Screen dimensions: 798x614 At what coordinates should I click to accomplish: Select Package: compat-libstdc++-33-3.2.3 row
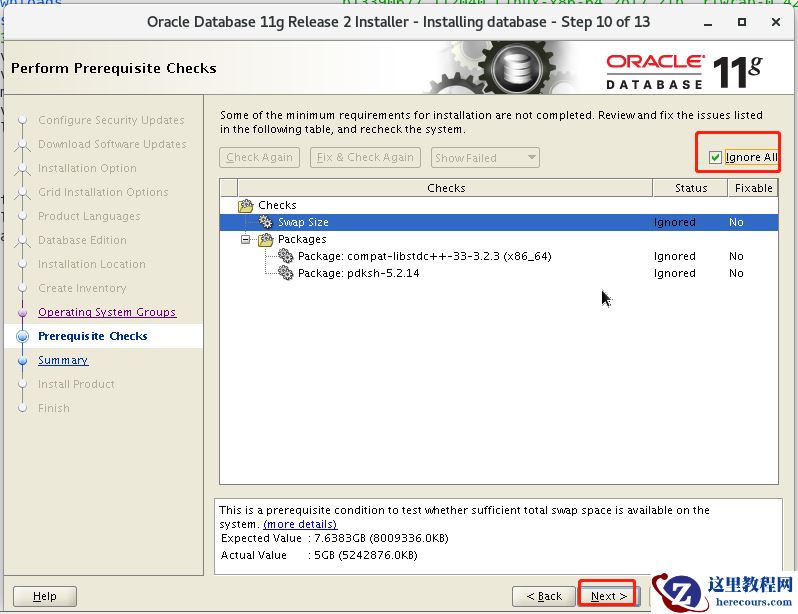pyautogui.click(x=499, y=256)
